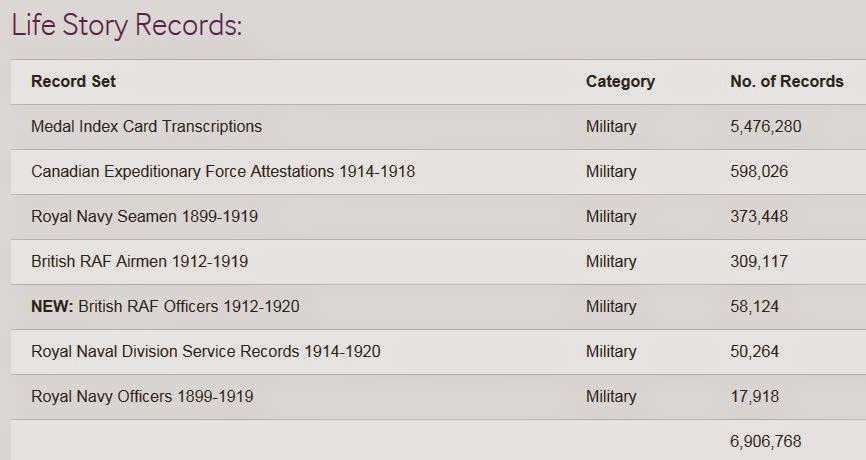
Task: Click the 309,117 records count
Action: point(759,262)
